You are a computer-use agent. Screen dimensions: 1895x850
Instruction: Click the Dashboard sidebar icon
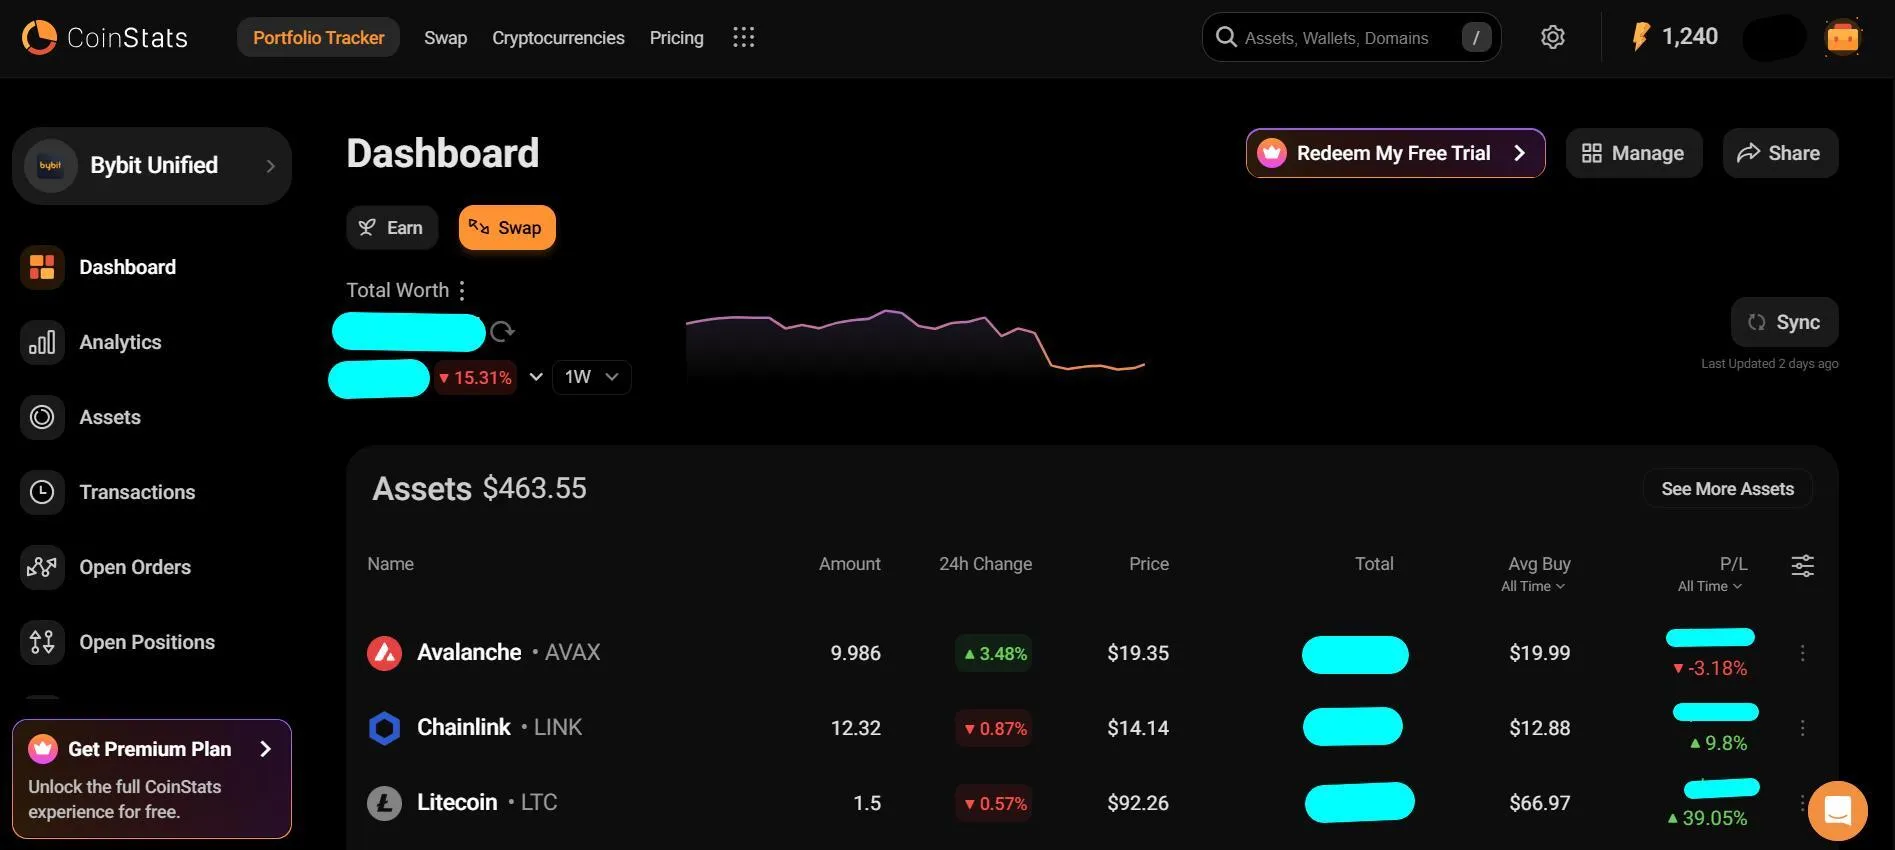[42, 267]
